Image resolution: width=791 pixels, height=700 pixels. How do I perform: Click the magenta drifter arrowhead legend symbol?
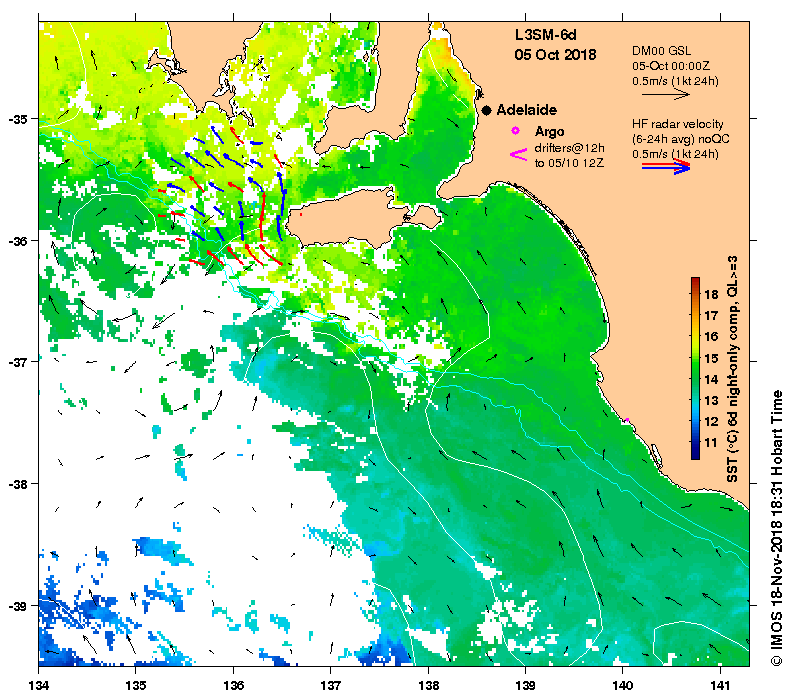(x=518, y=155)
